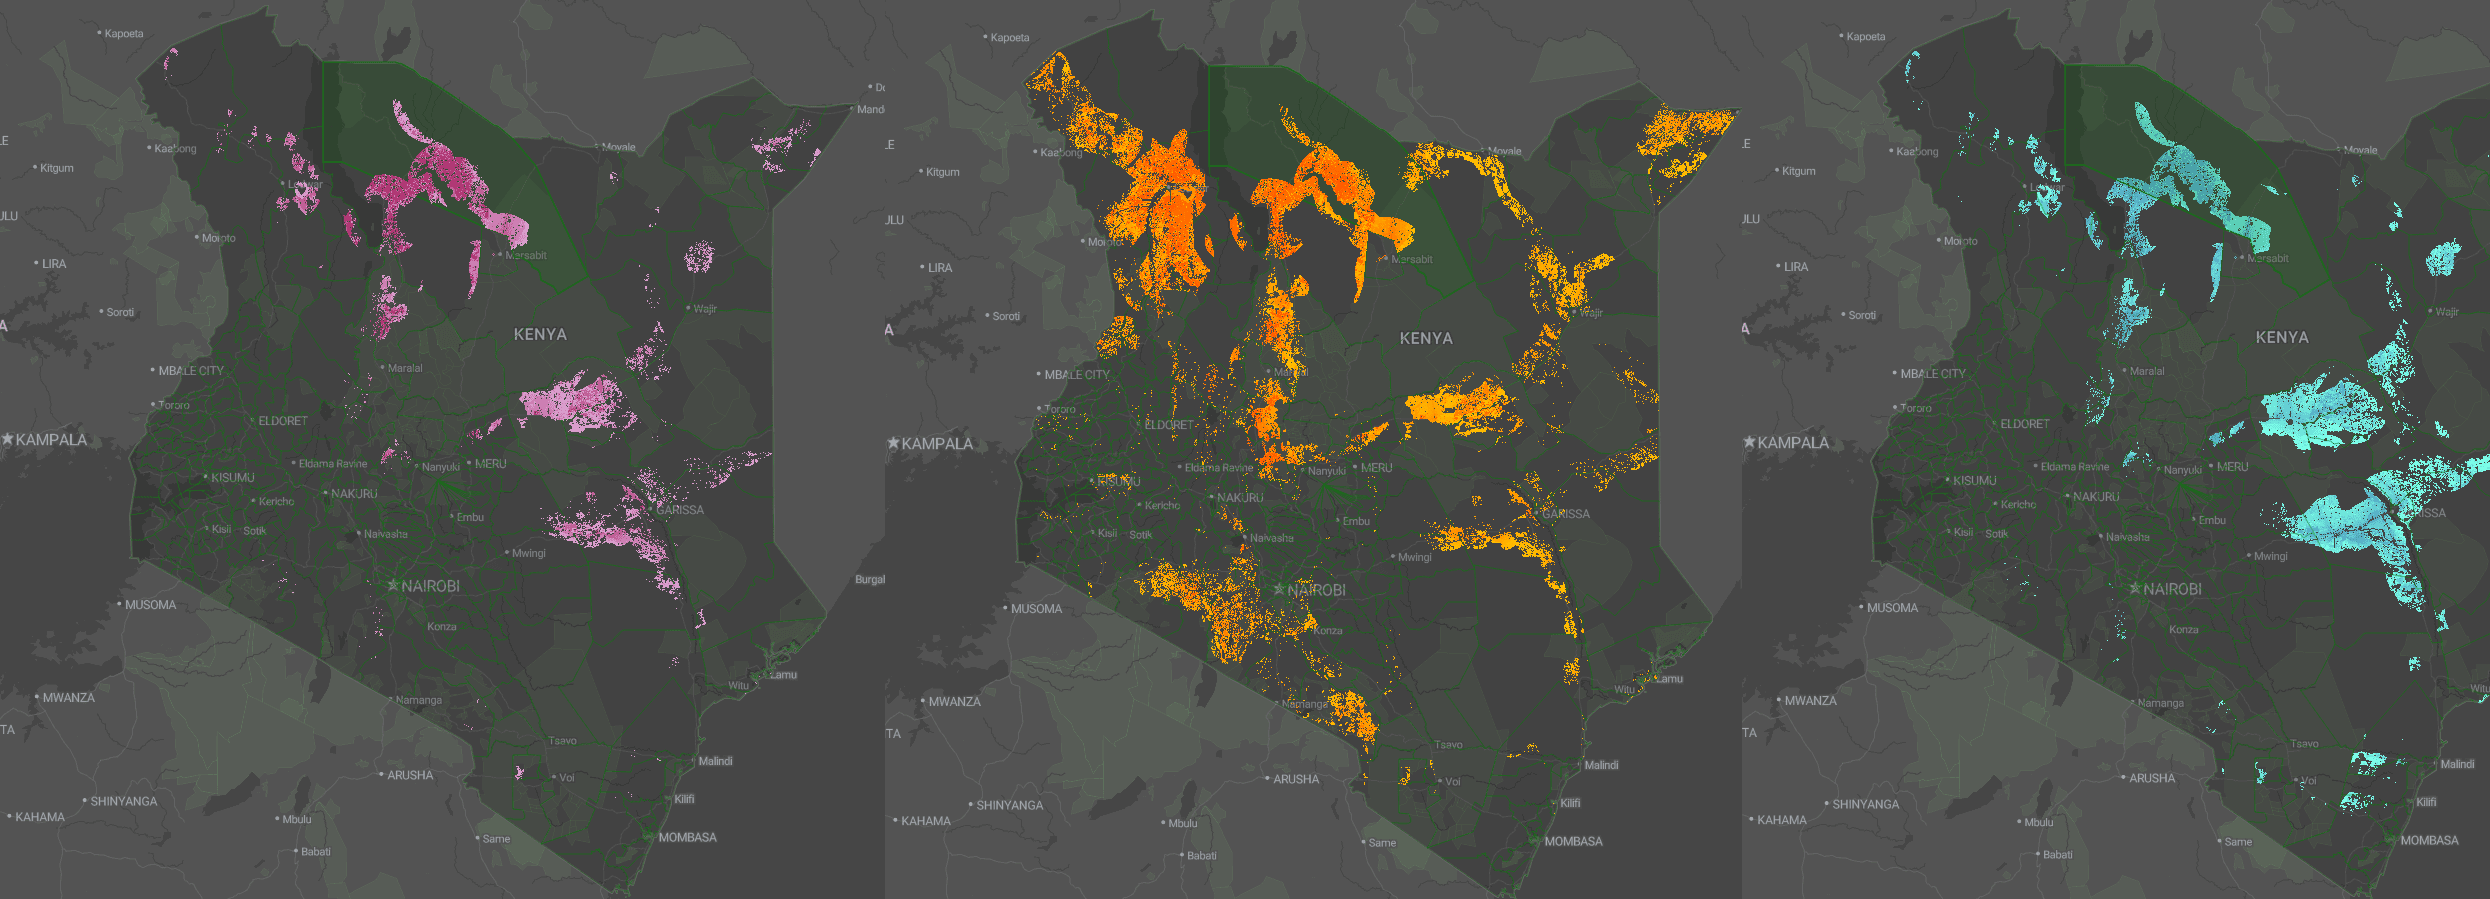Select Wajir on the pink map

[705, 309]
